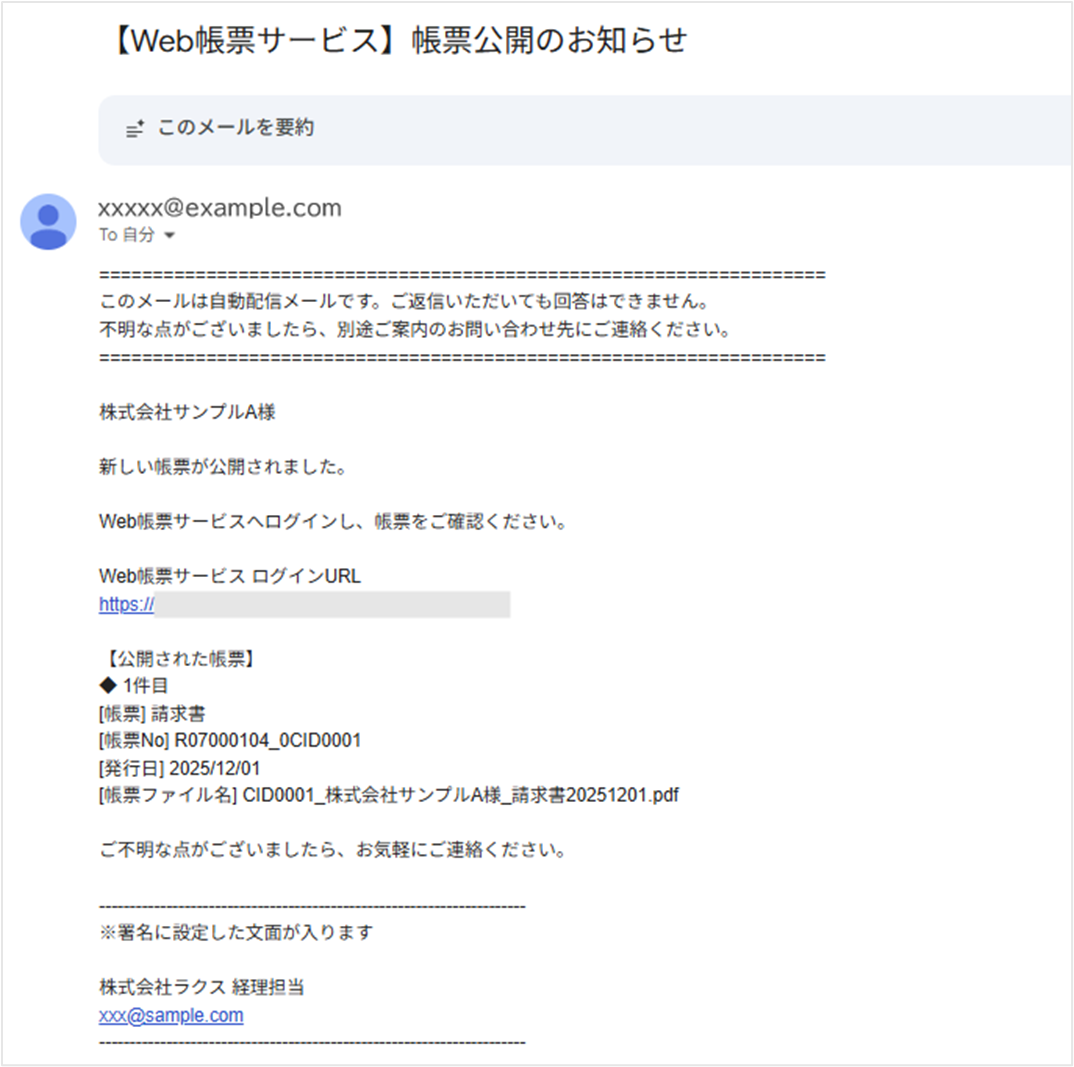Click the 【公開された帳票】 heading
1074x1067 pixels.
(x=179, y=659)
